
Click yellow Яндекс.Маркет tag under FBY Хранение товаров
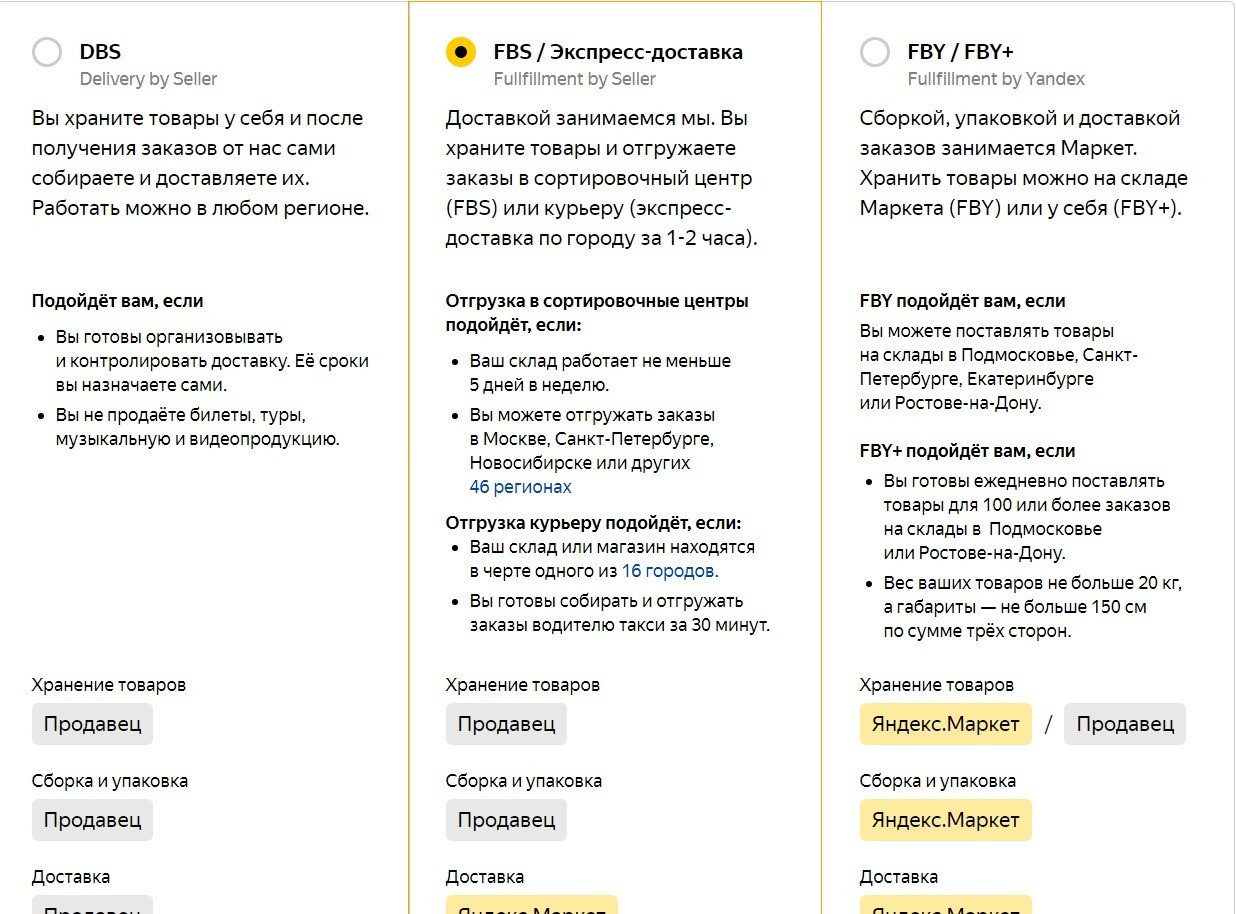[x=945, y=724]
